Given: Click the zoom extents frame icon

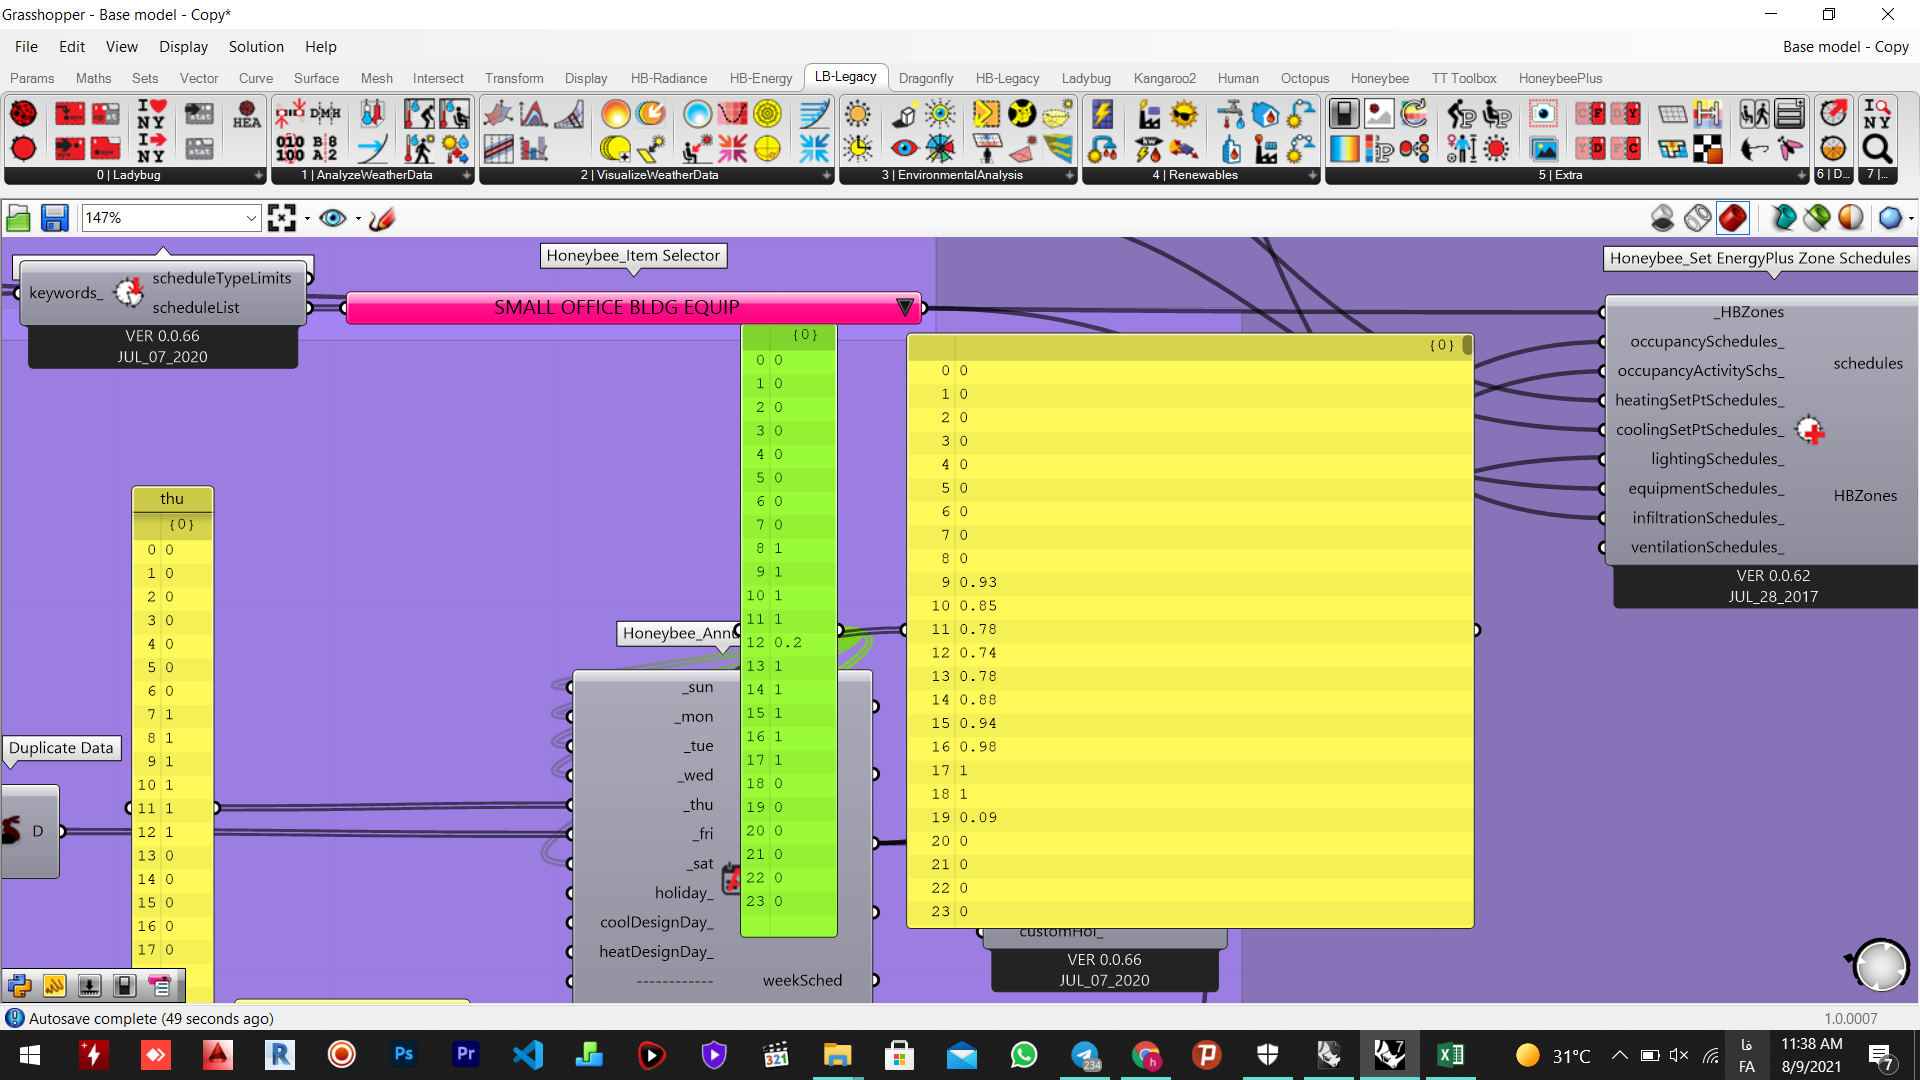Looking at the screenshot, I should tap(282, 218).
